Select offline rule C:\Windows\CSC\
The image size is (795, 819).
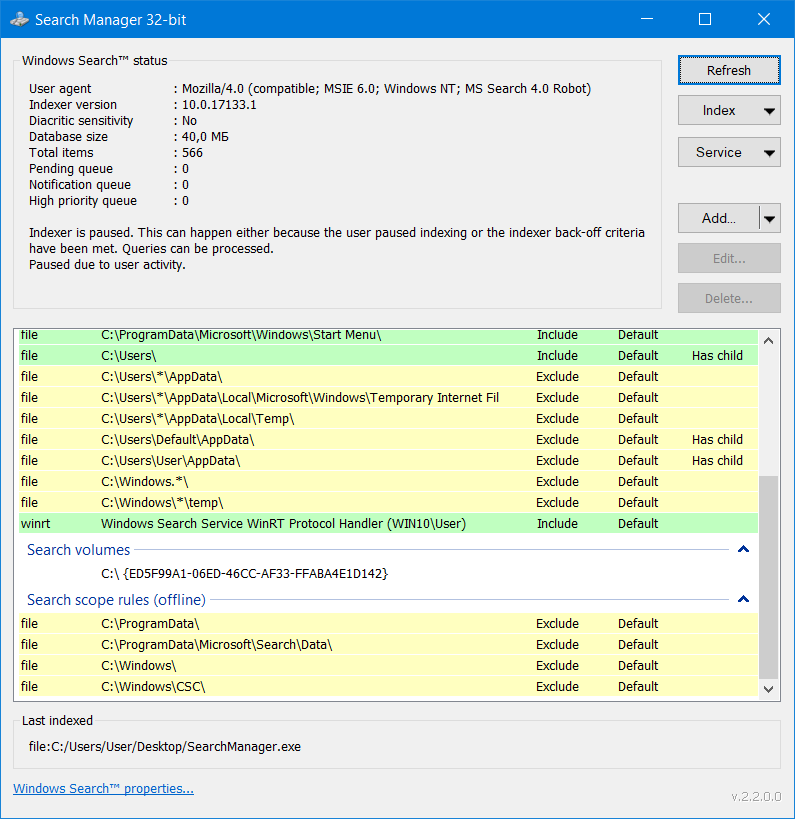point(388,686)
